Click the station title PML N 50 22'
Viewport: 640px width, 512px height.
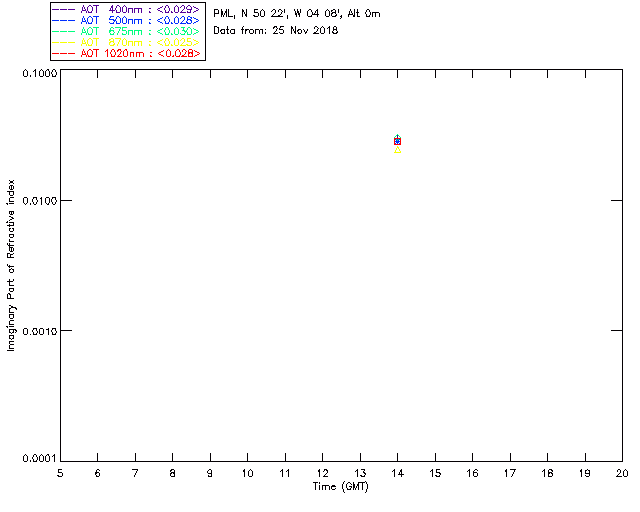point(296,14)
